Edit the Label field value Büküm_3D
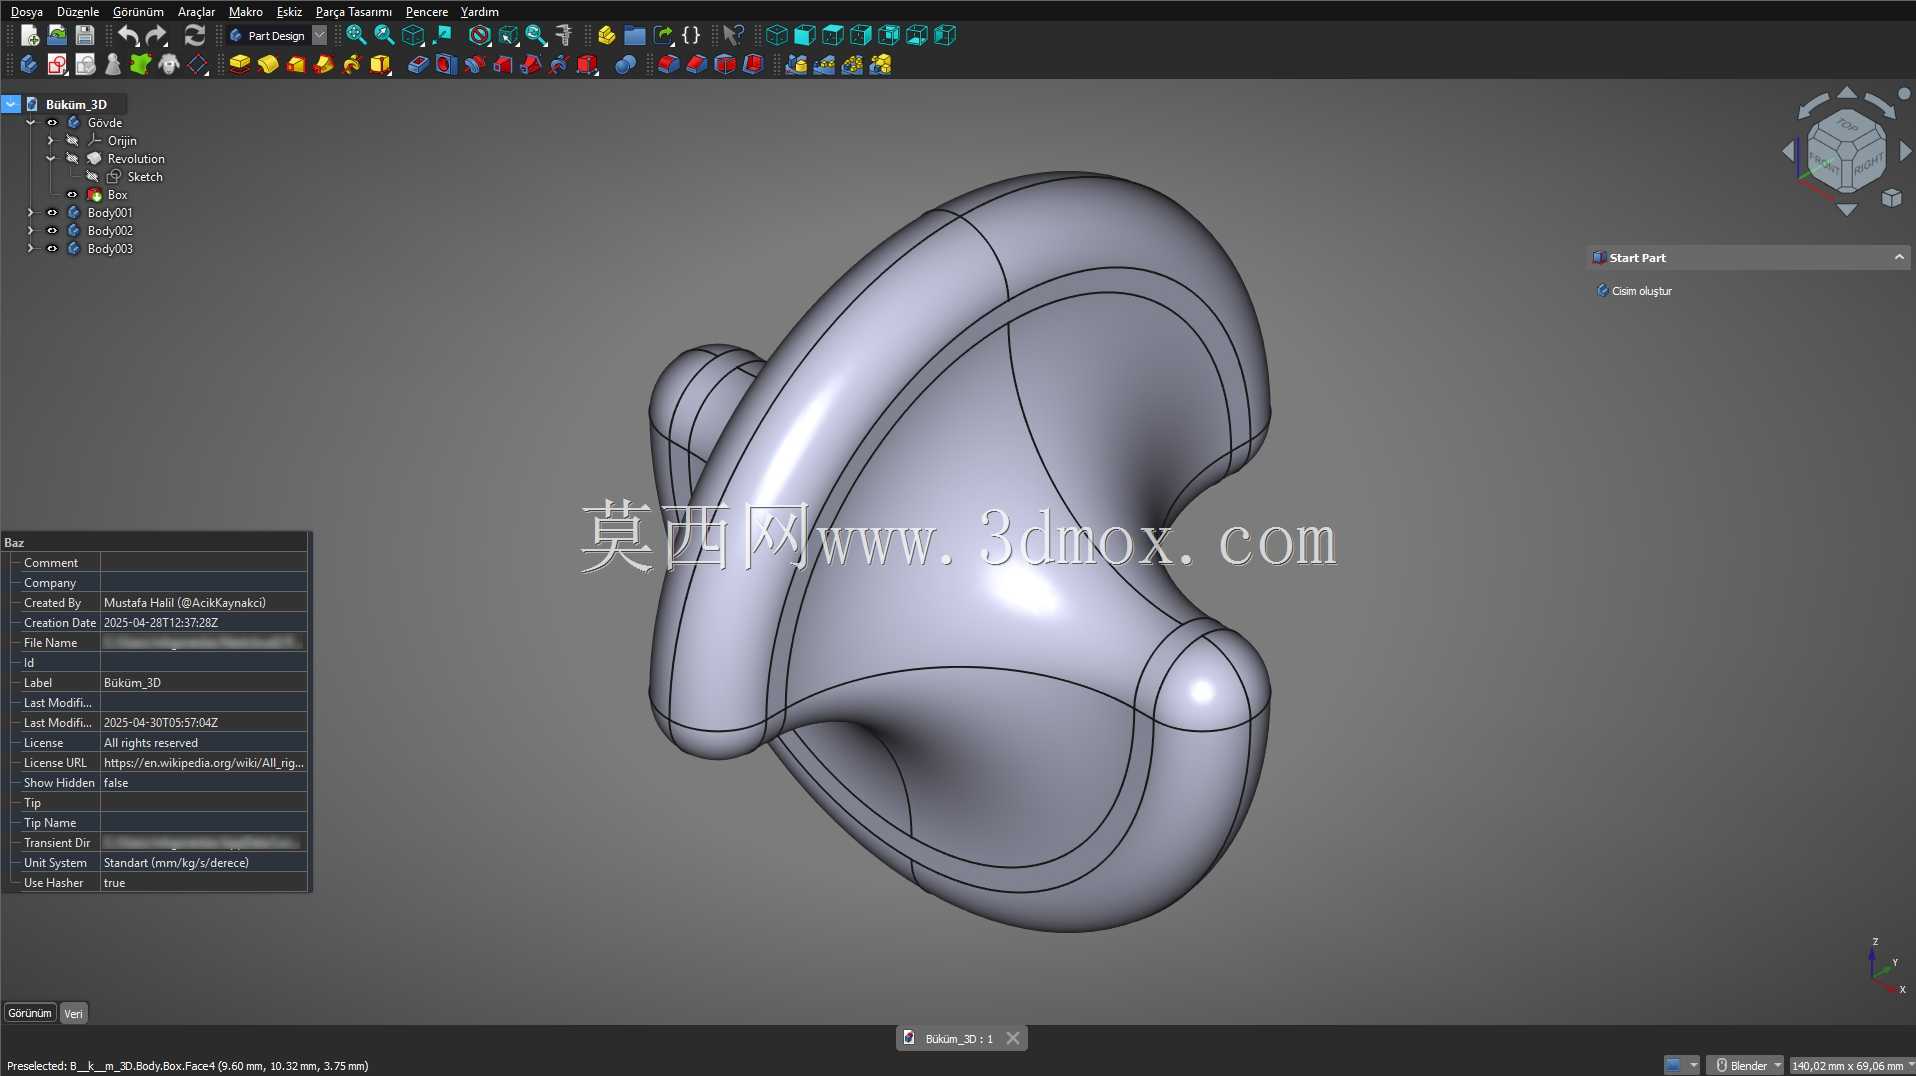The height and width of the screenshot is (1076, 1916). (204, 683)
